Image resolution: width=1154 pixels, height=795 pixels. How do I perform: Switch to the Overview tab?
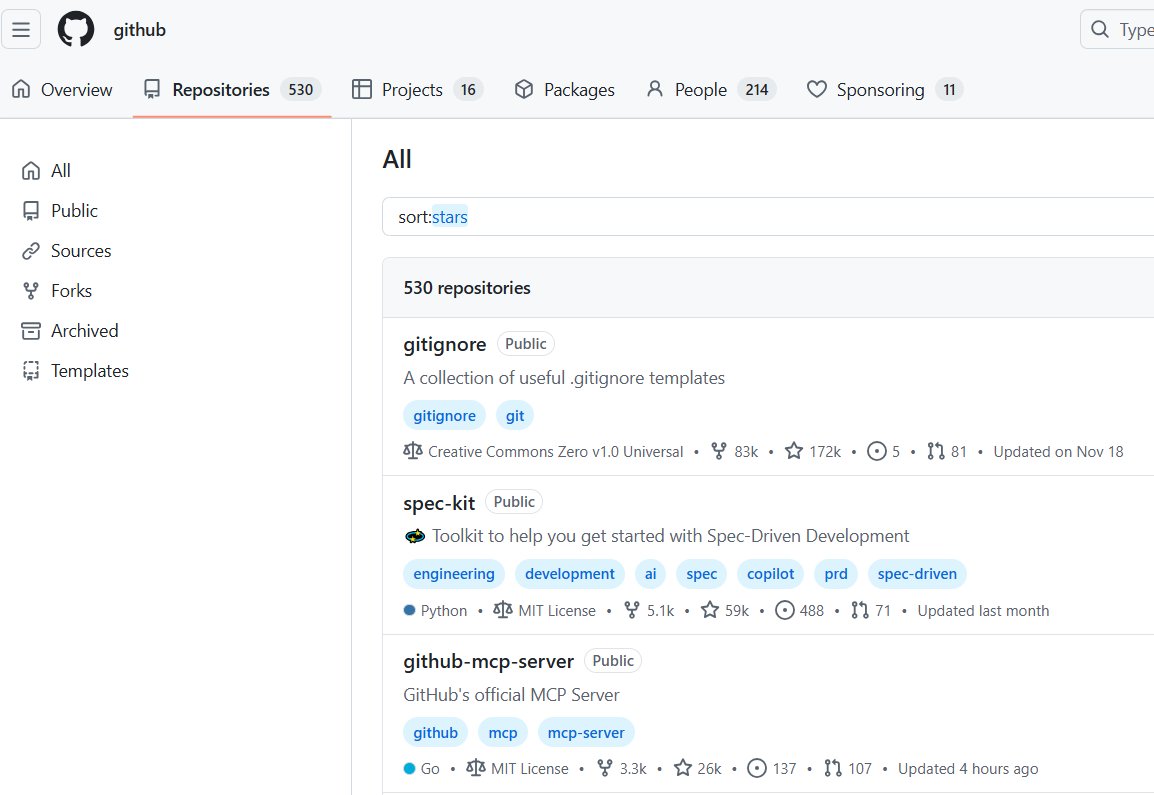click(63, 90)
